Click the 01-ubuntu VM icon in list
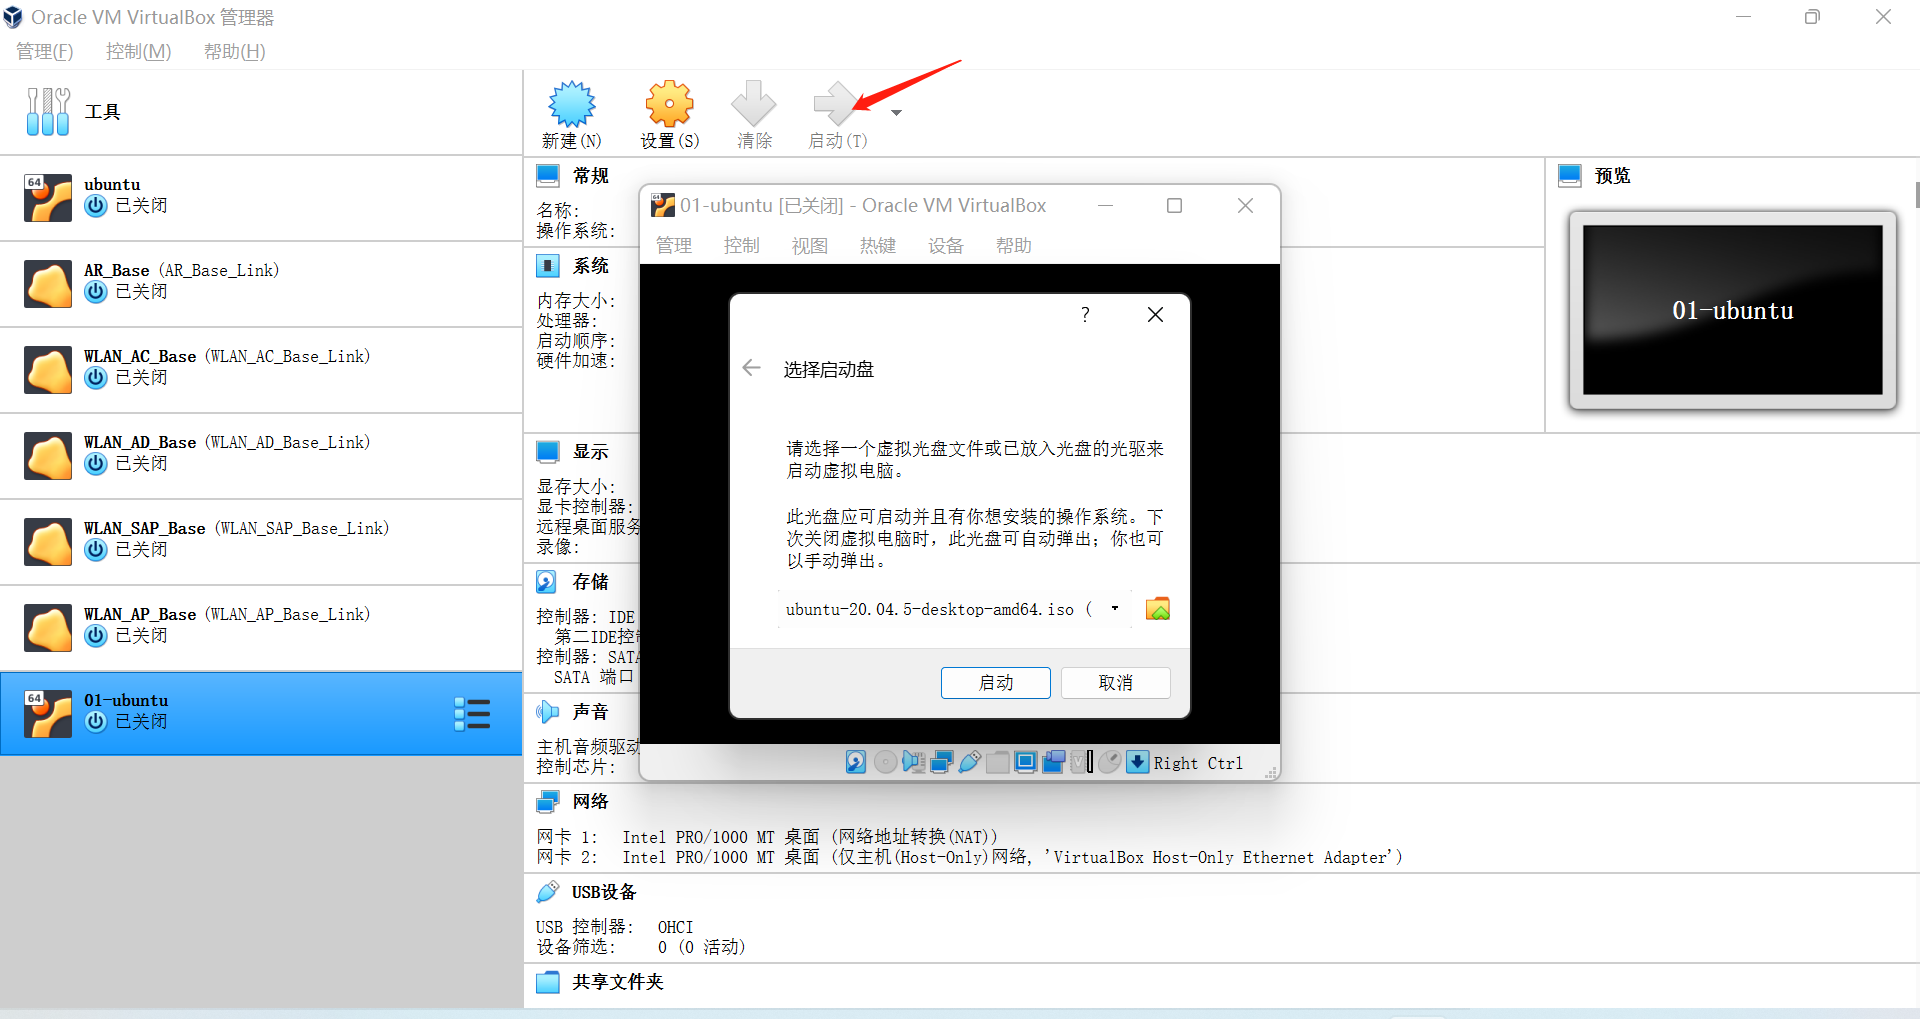The image size is (1920, 1019). (48, 714)
